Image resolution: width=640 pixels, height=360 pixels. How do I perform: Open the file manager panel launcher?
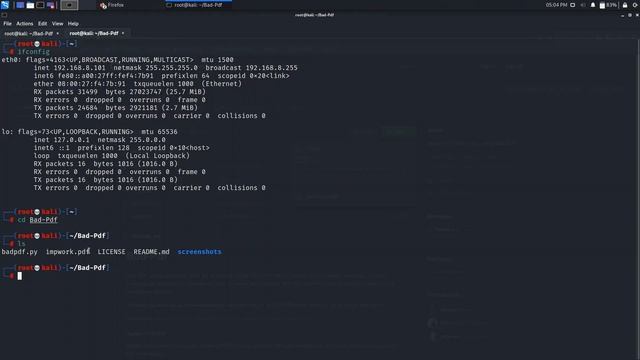click(x=30, y=5)
